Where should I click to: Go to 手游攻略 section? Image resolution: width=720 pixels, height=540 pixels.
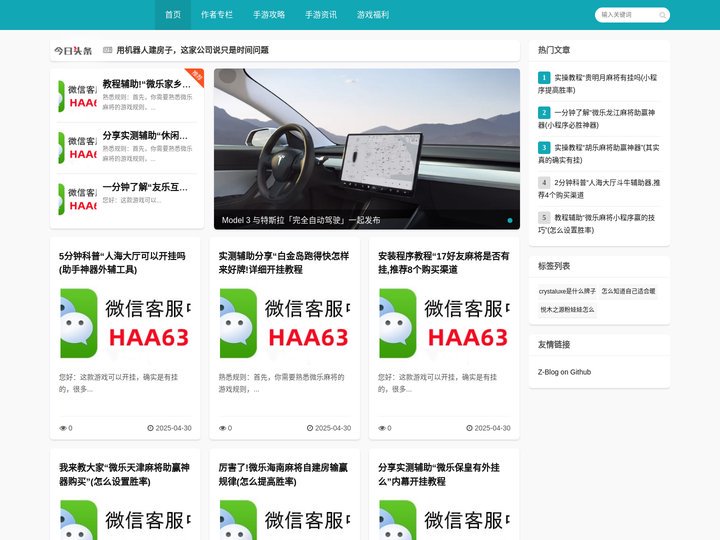[x=269, y=15]
